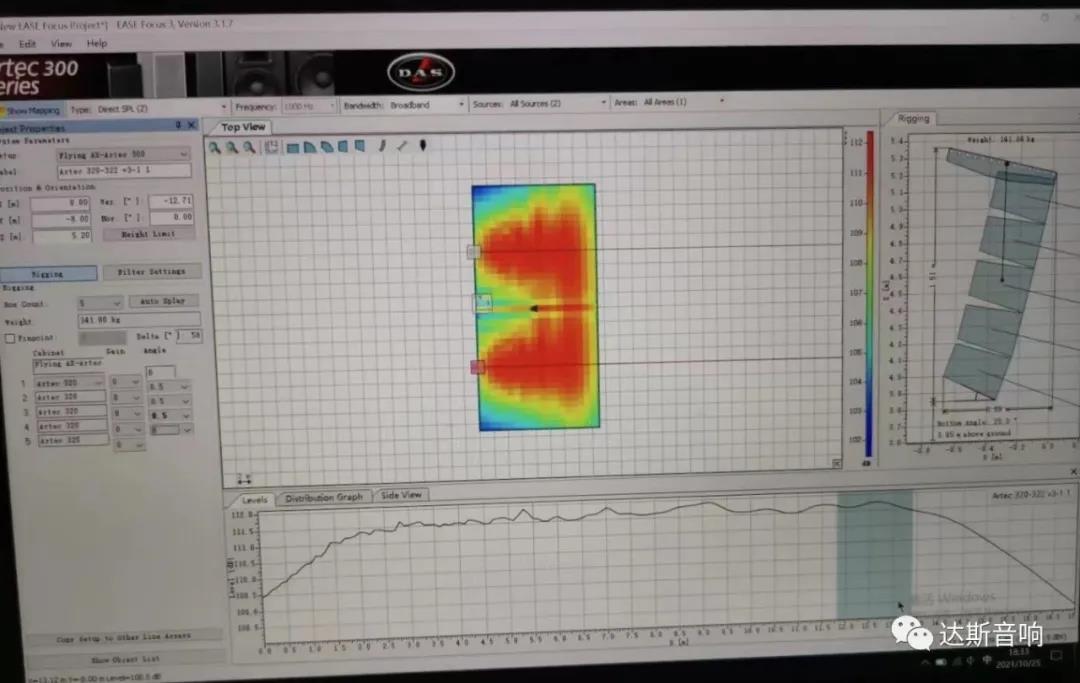This screenshot has width=1080, height=683.
Task: Select the rectangular audience area tool
Action: 293,147
